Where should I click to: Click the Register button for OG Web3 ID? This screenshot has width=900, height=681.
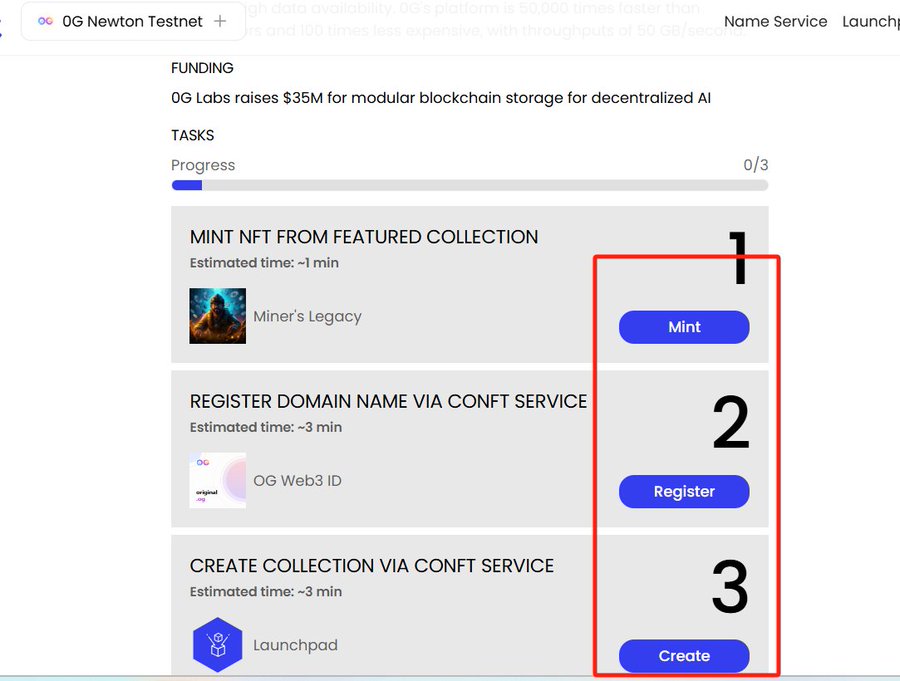coord(684,492)
